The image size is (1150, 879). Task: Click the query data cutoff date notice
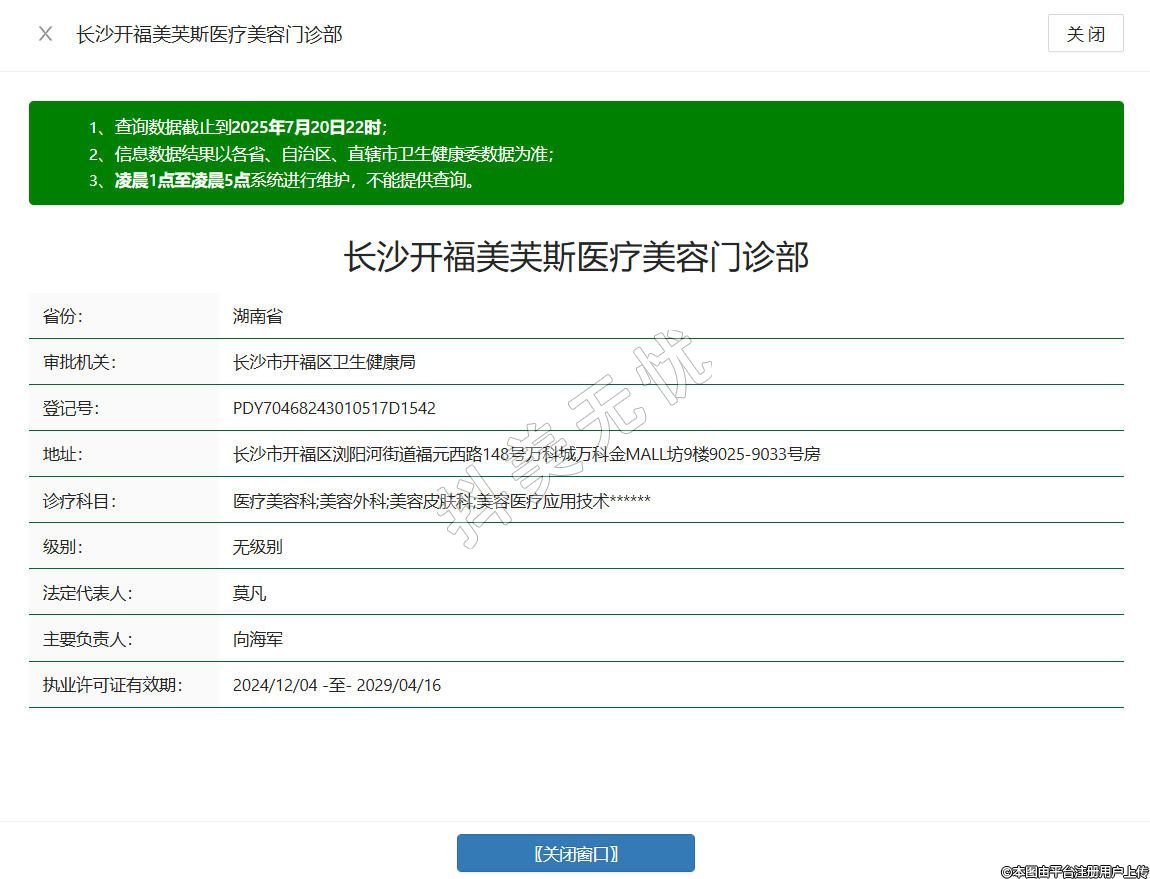click(250, 127)
